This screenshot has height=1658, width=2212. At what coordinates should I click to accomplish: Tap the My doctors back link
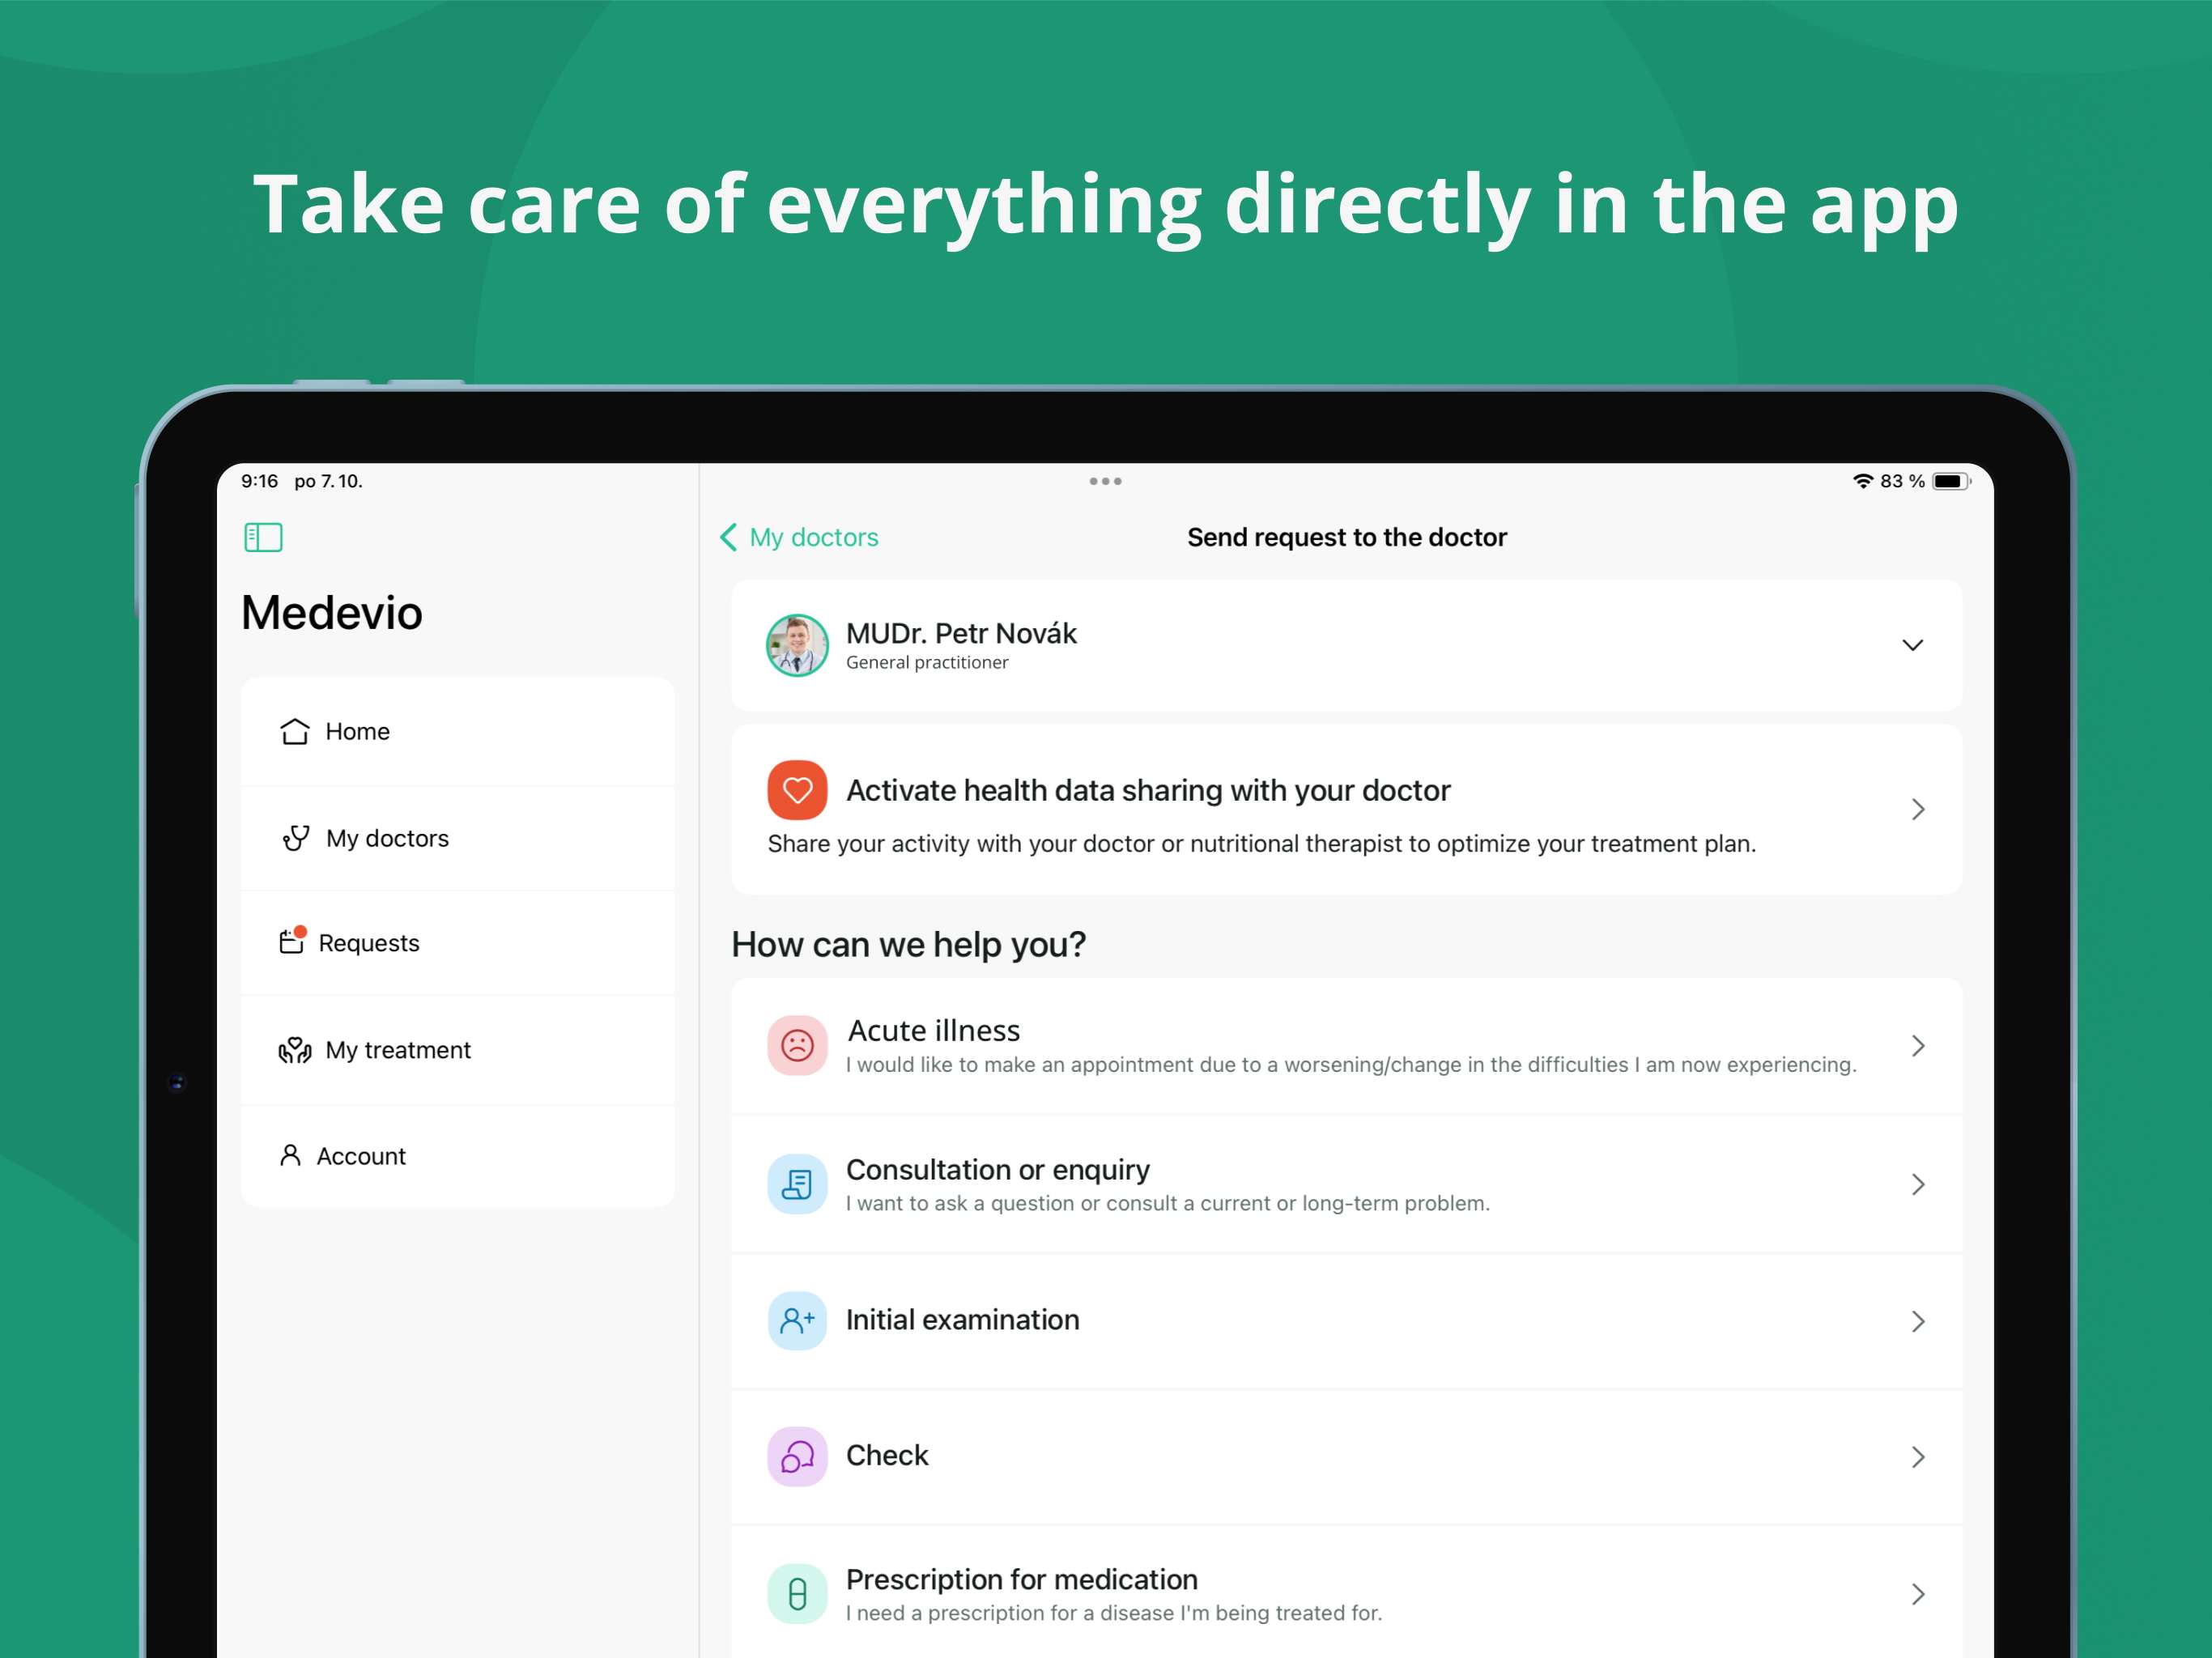pyautogui.click(x=814, y=537)
